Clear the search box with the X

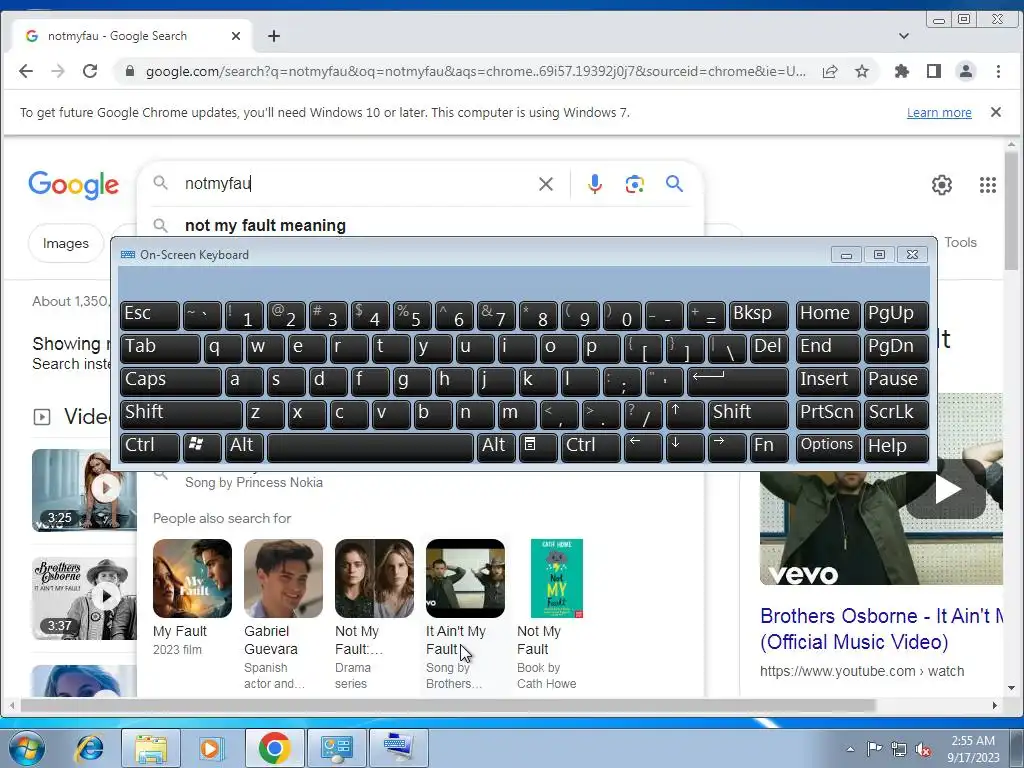[546, 184]
